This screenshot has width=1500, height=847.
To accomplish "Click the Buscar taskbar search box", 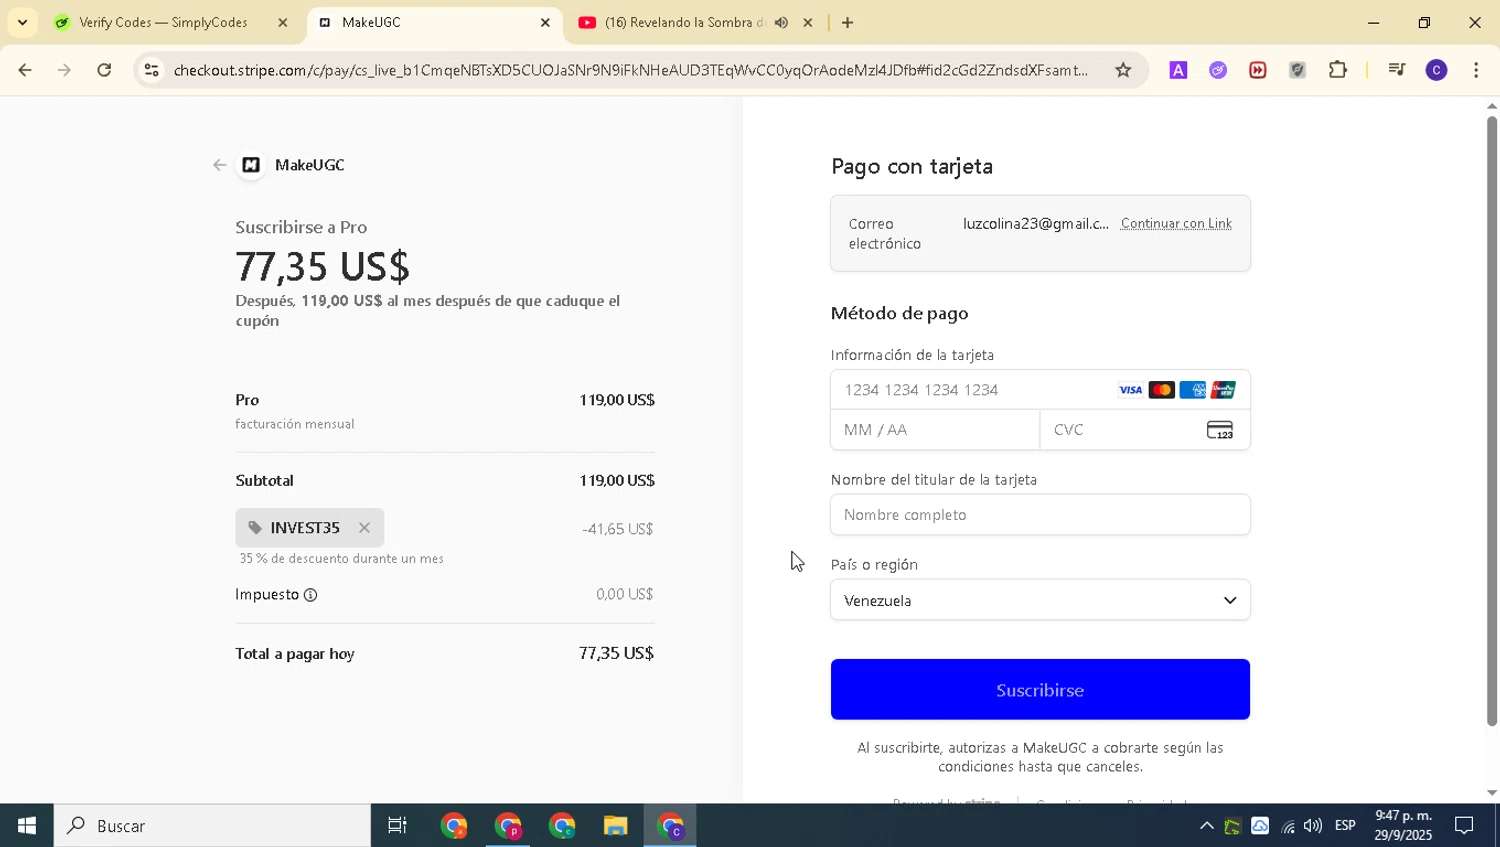I will point(212,826).
